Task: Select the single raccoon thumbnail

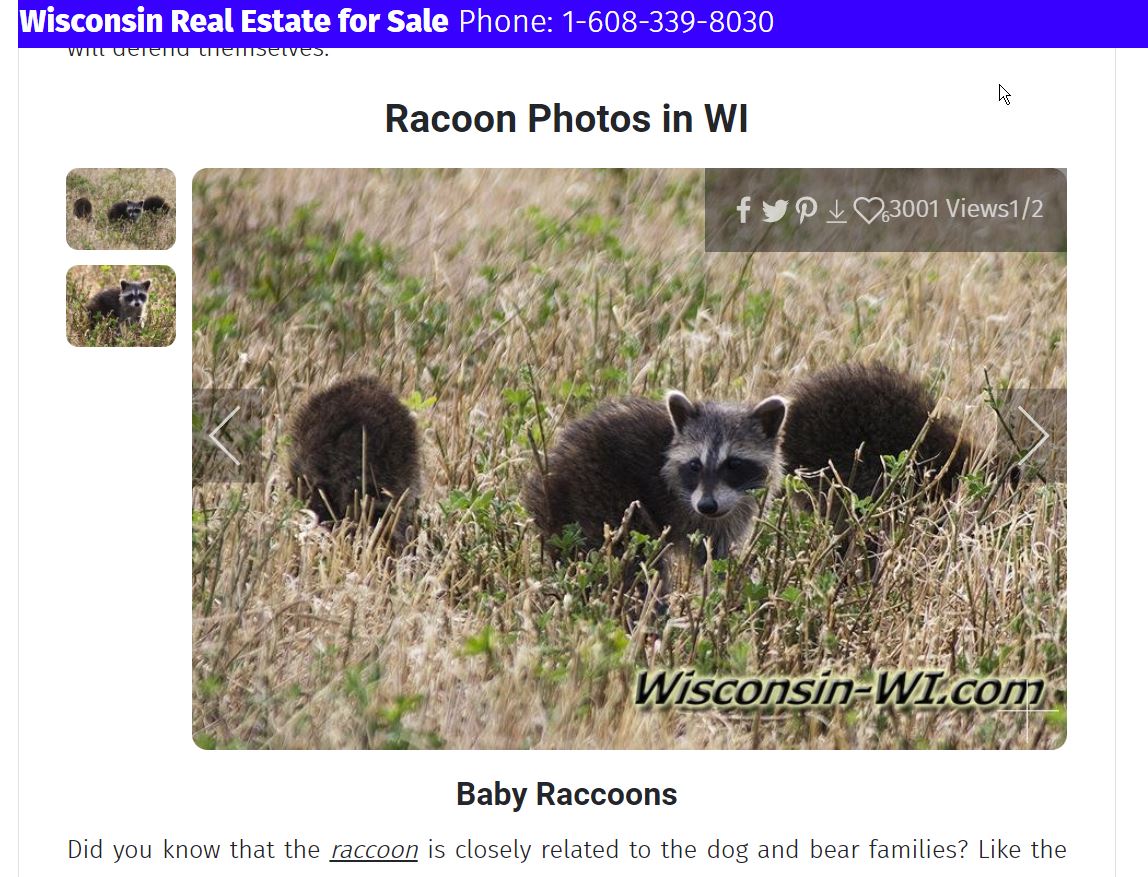Action: point(121,306)
